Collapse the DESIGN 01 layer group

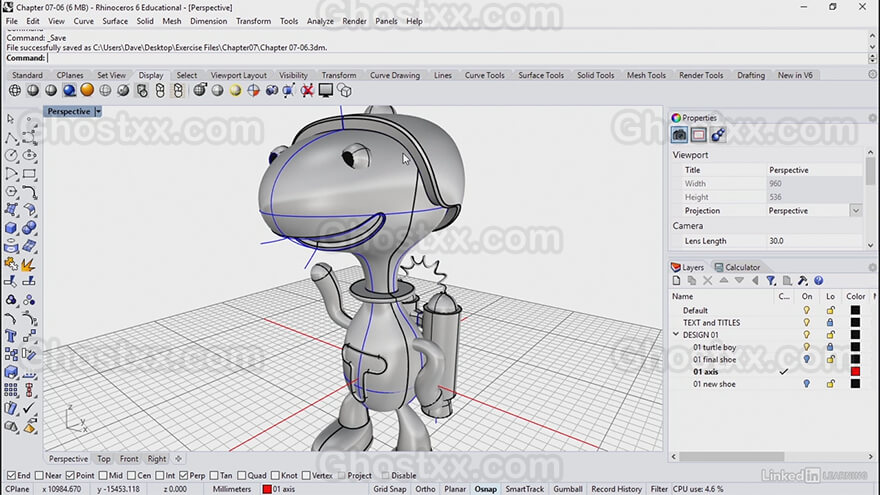(676, 334)
